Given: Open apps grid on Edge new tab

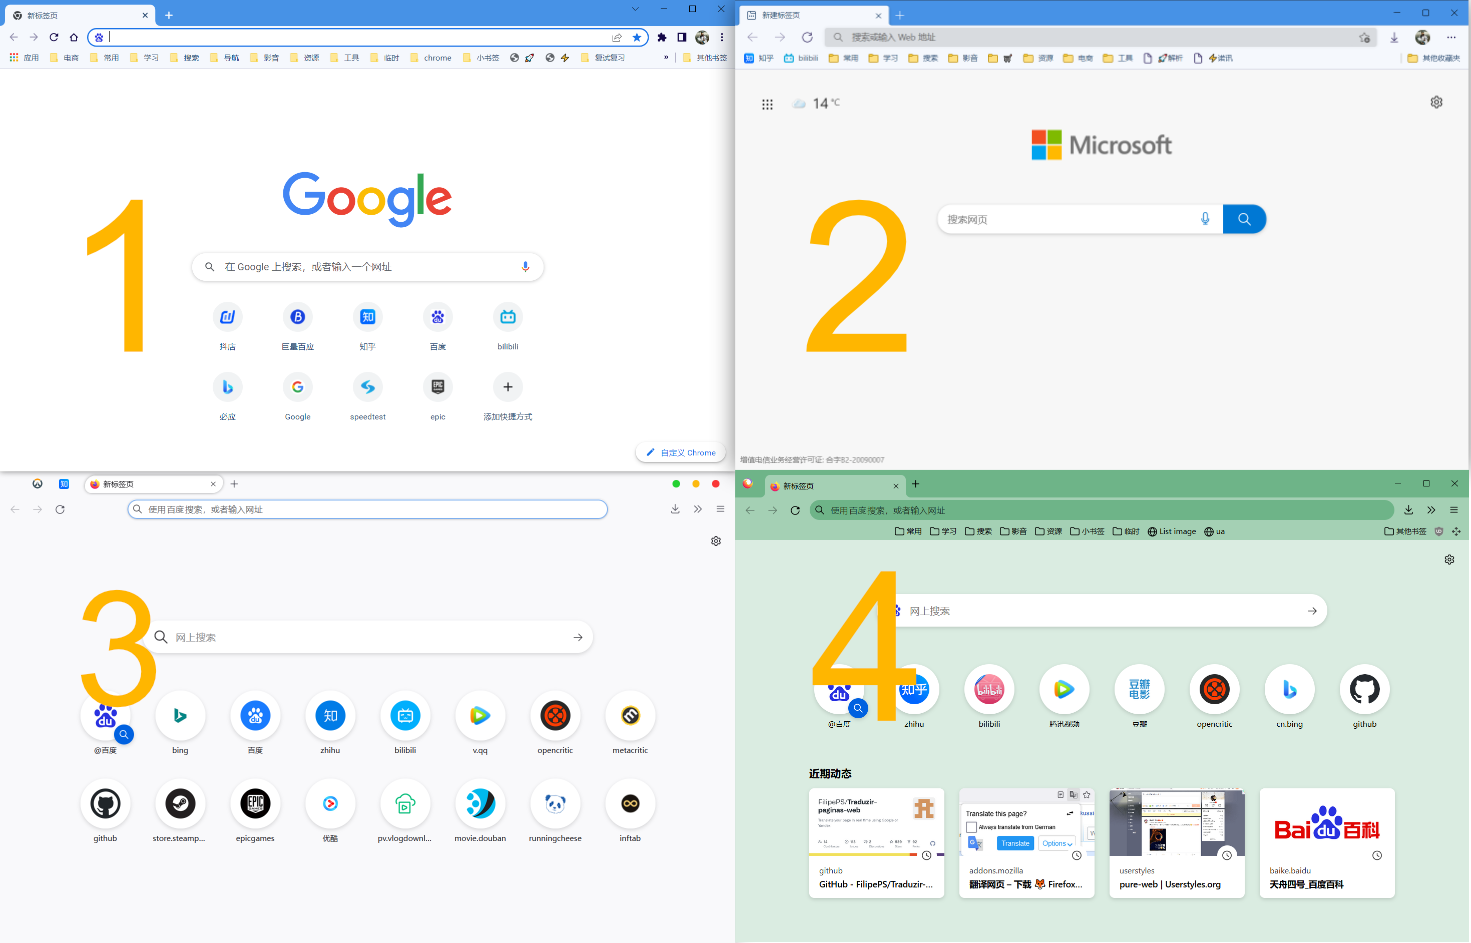Looking at the screenshot, I should coord(767,104).
